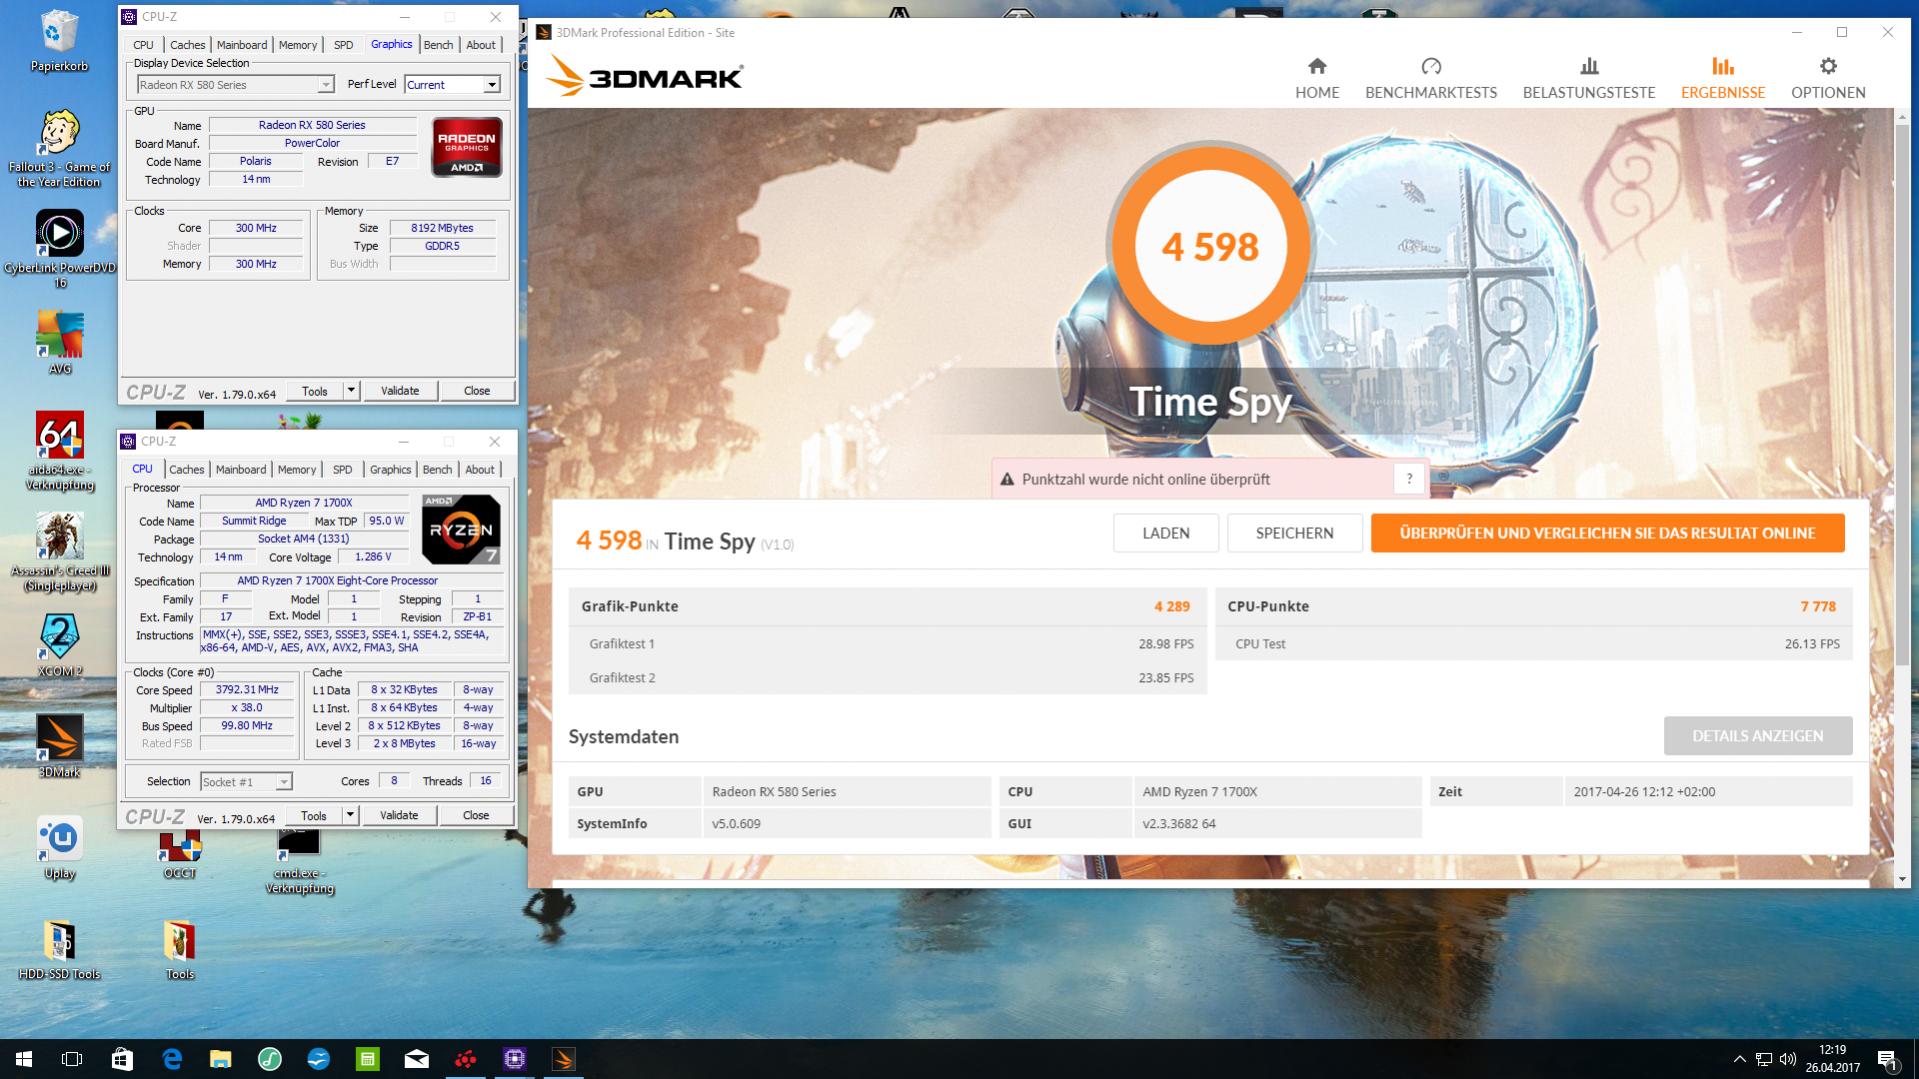This screenshot has height=1079, width=1919.
Task: Open About tab in upper CPU-Z window
Action: coord(481,45)
